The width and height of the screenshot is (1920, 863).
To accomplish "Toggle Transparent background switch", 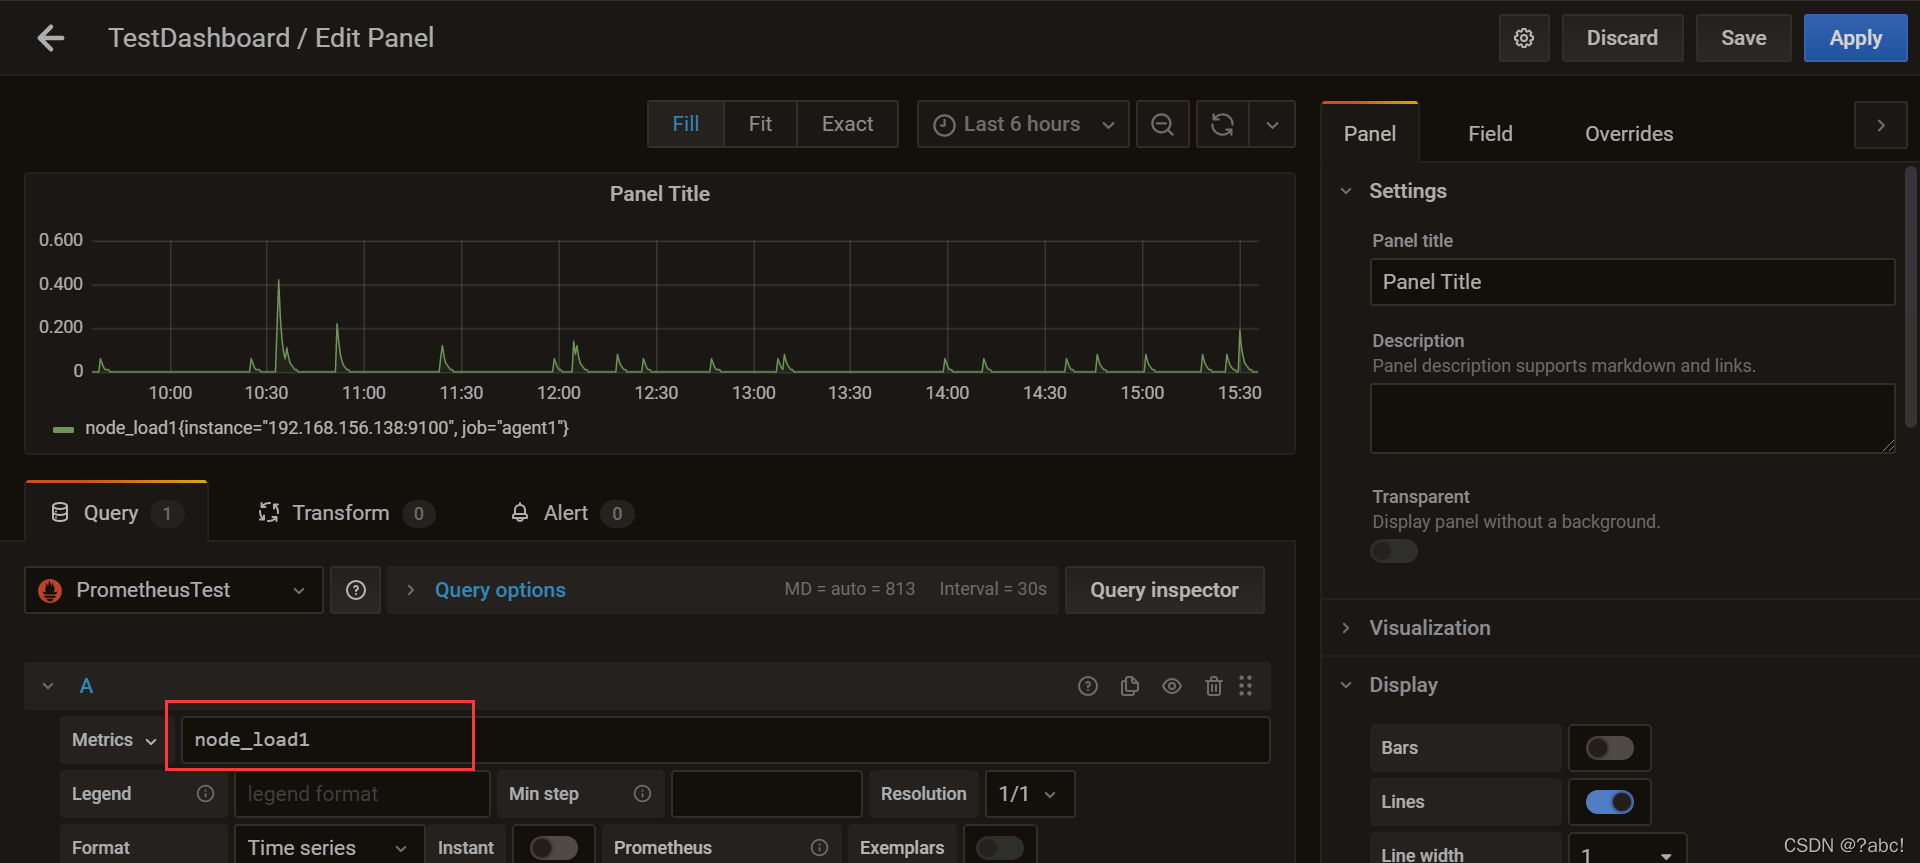I will (x=1394, y=551).
